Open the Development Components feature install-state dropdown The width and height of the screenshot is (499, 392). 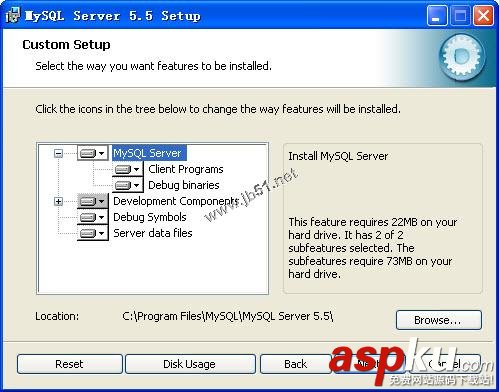click(x=93, y=201)
